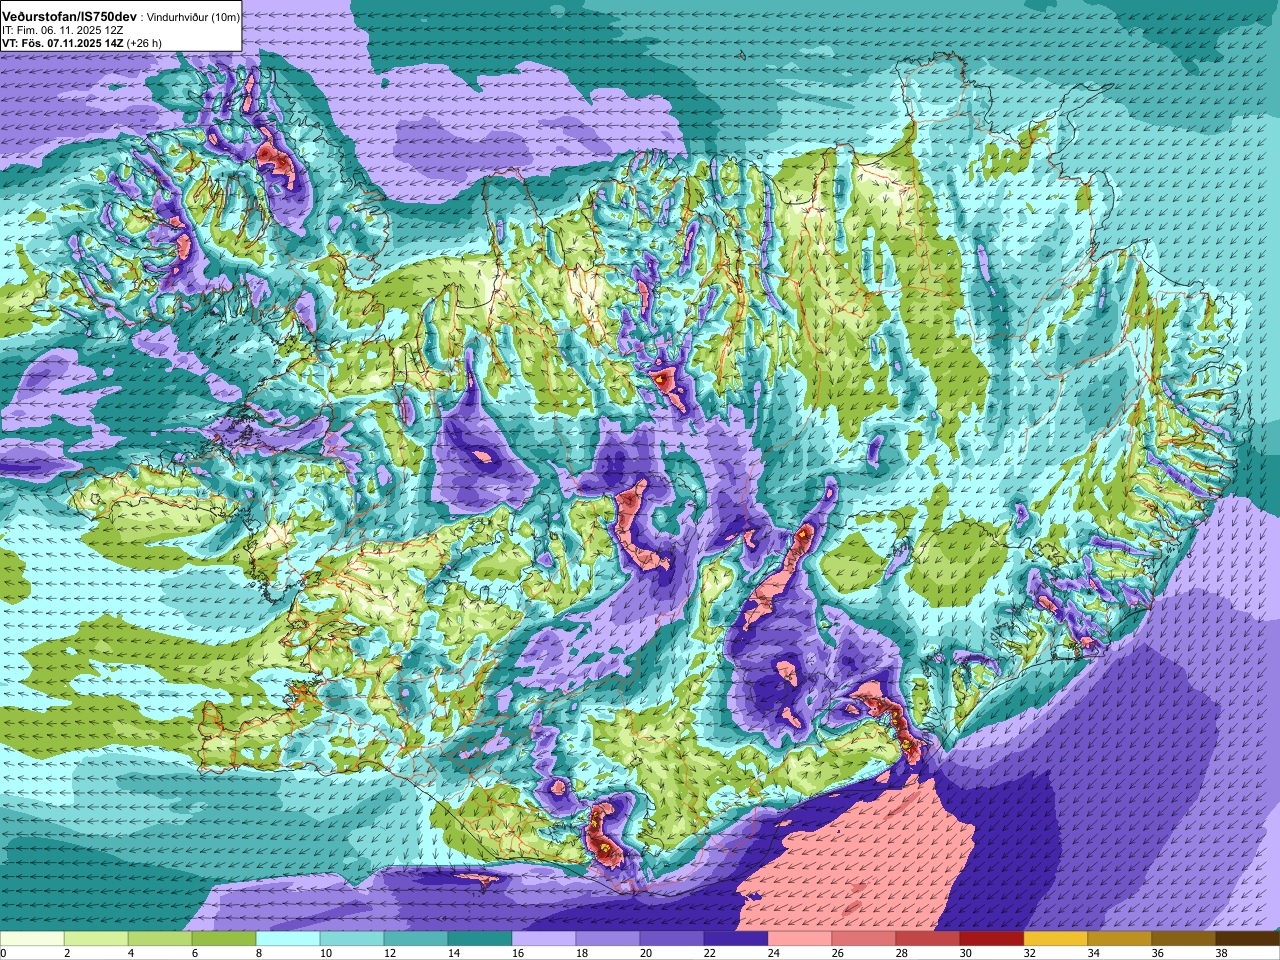Select the salmon 26–28 legend swatch
This screenshot has height=960, width=1280.
click(x=864, y=939)
